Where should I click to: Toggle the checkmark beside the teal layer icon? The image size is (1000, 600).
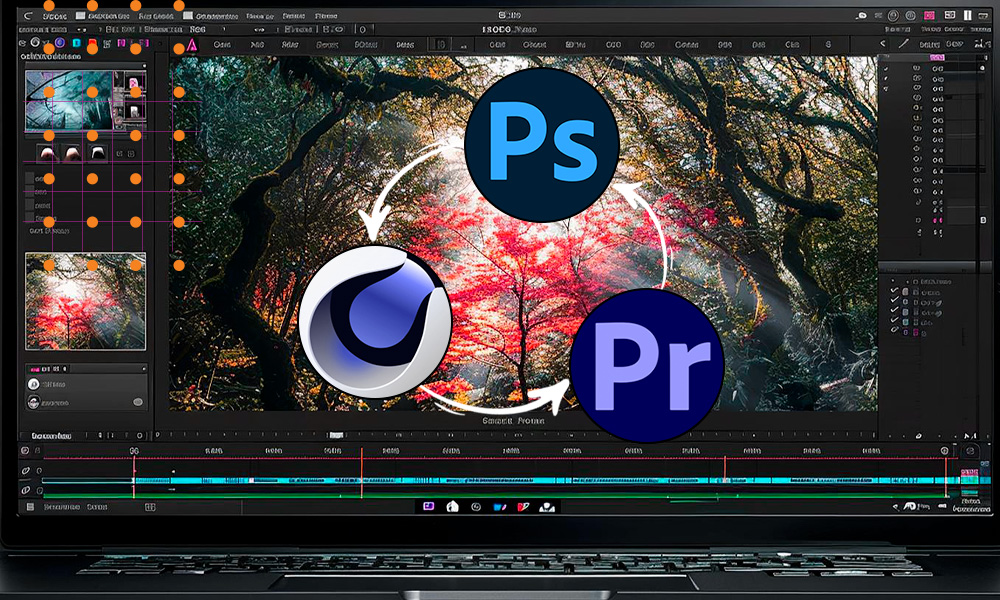tap(894, 321)
